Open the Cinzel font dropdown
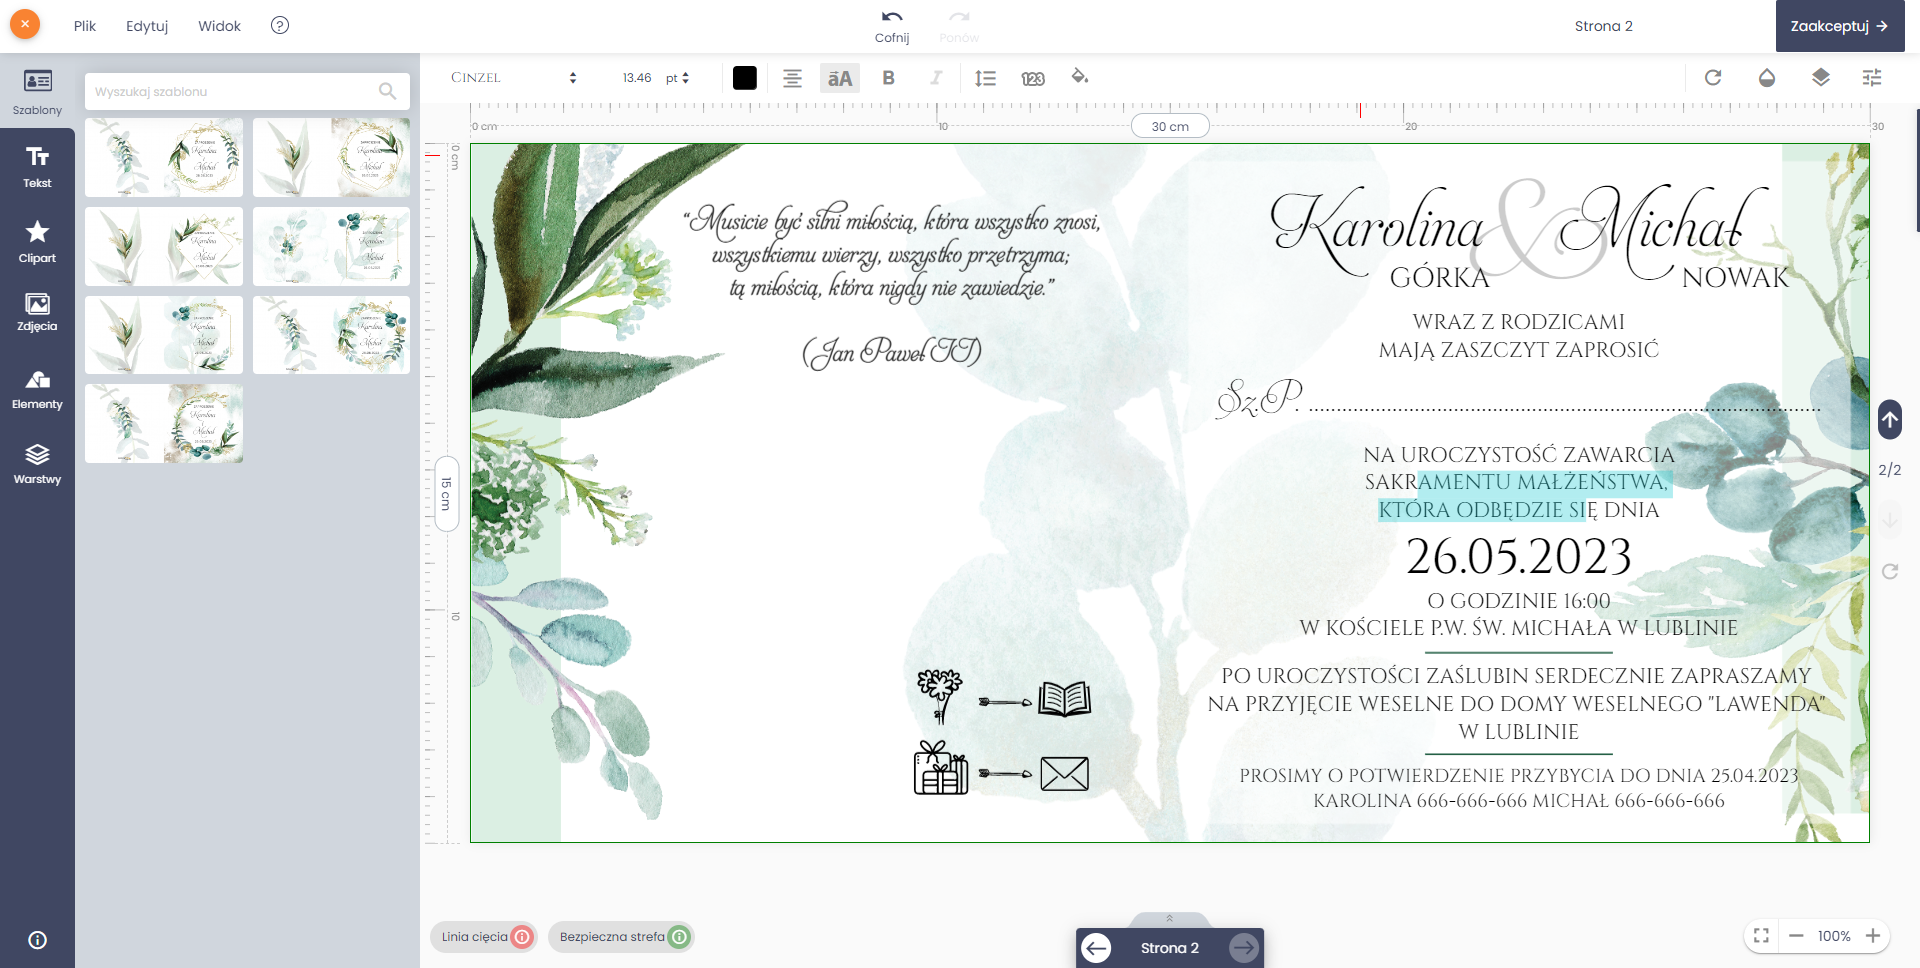The height and width of the screenshot is (968, 1920). pyautogui.click(x=514, y=78)
